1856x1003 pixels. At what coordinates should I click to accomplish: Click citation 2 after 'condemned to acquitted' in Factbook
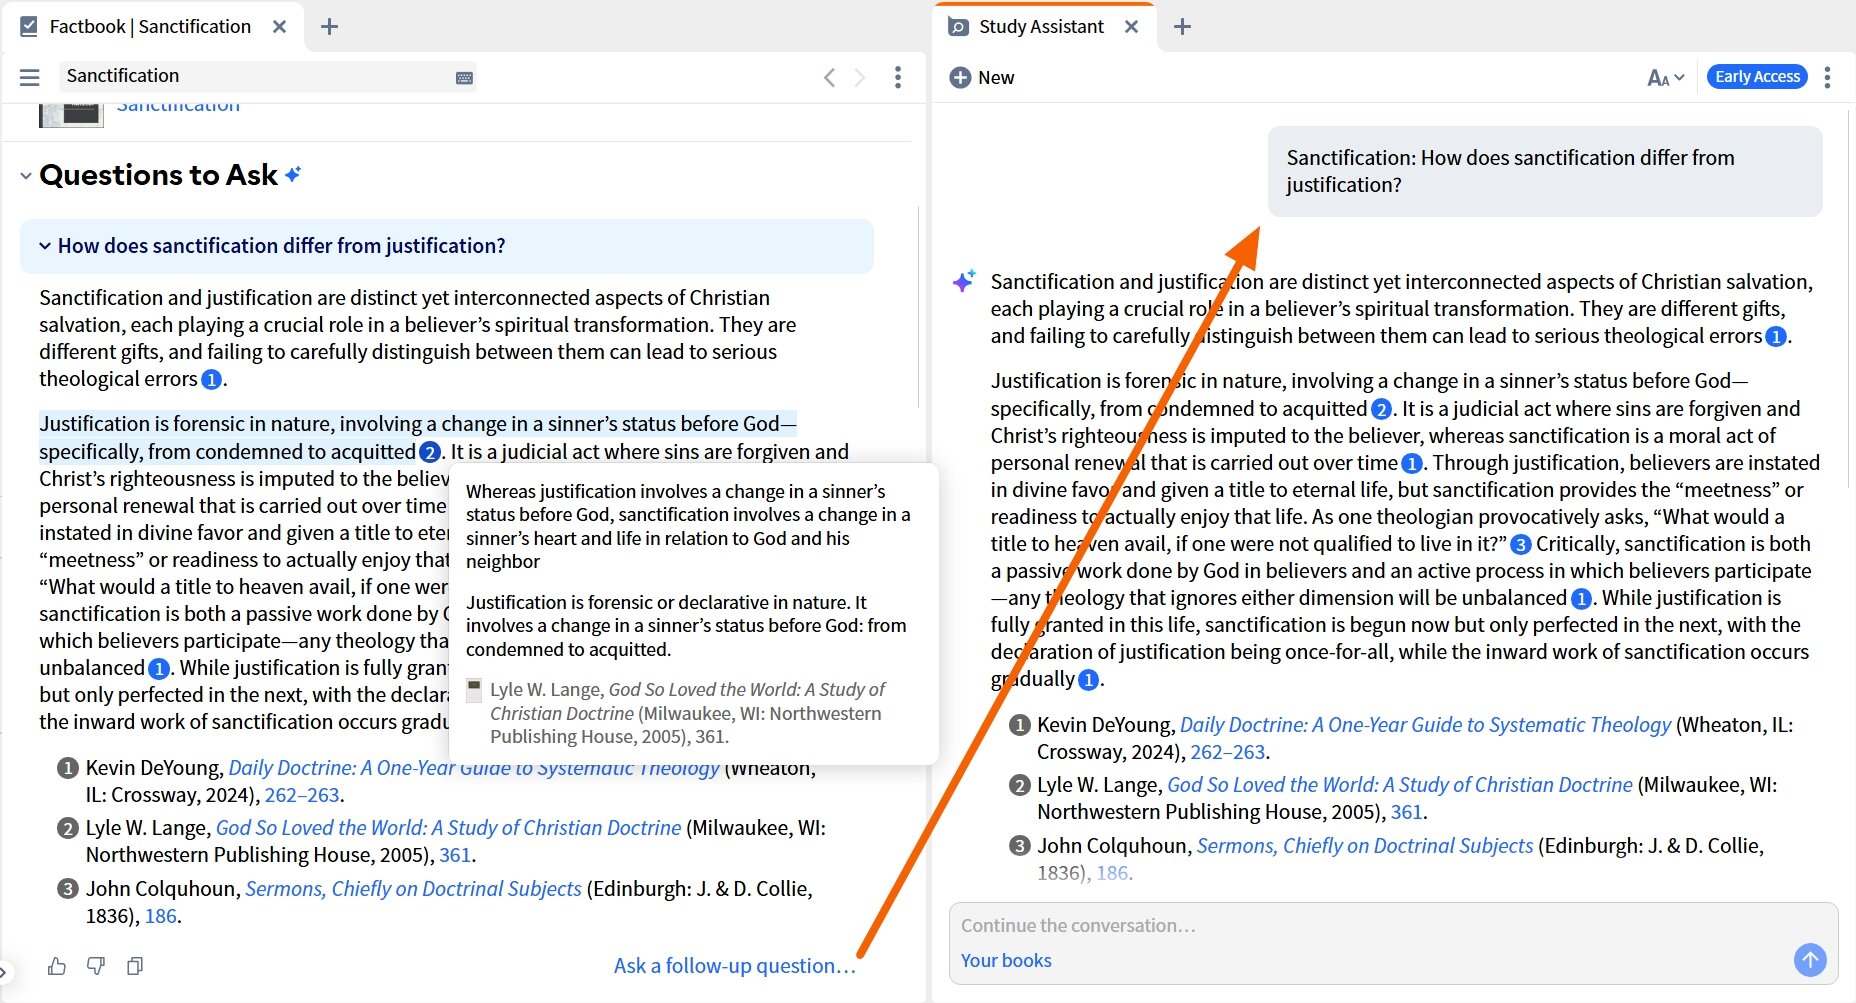click(x=430, y=452)
